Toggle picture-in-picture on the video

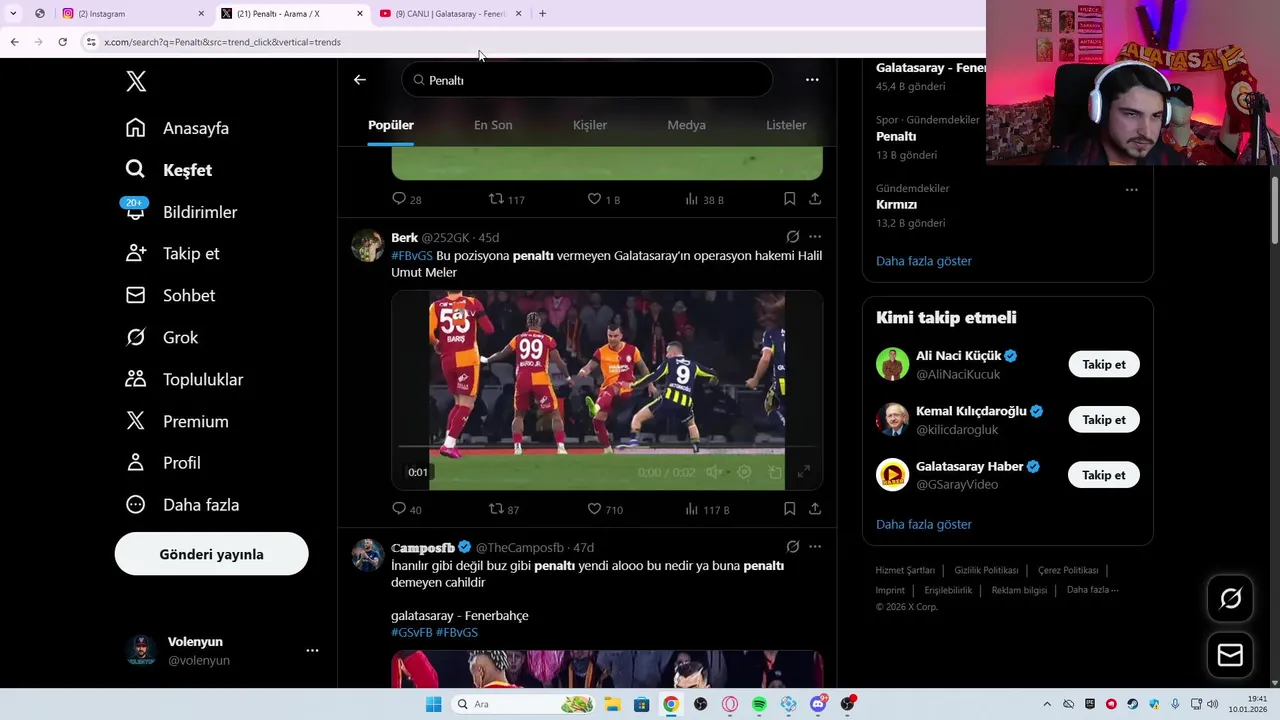pyautogui.click(x=774, y=472)
